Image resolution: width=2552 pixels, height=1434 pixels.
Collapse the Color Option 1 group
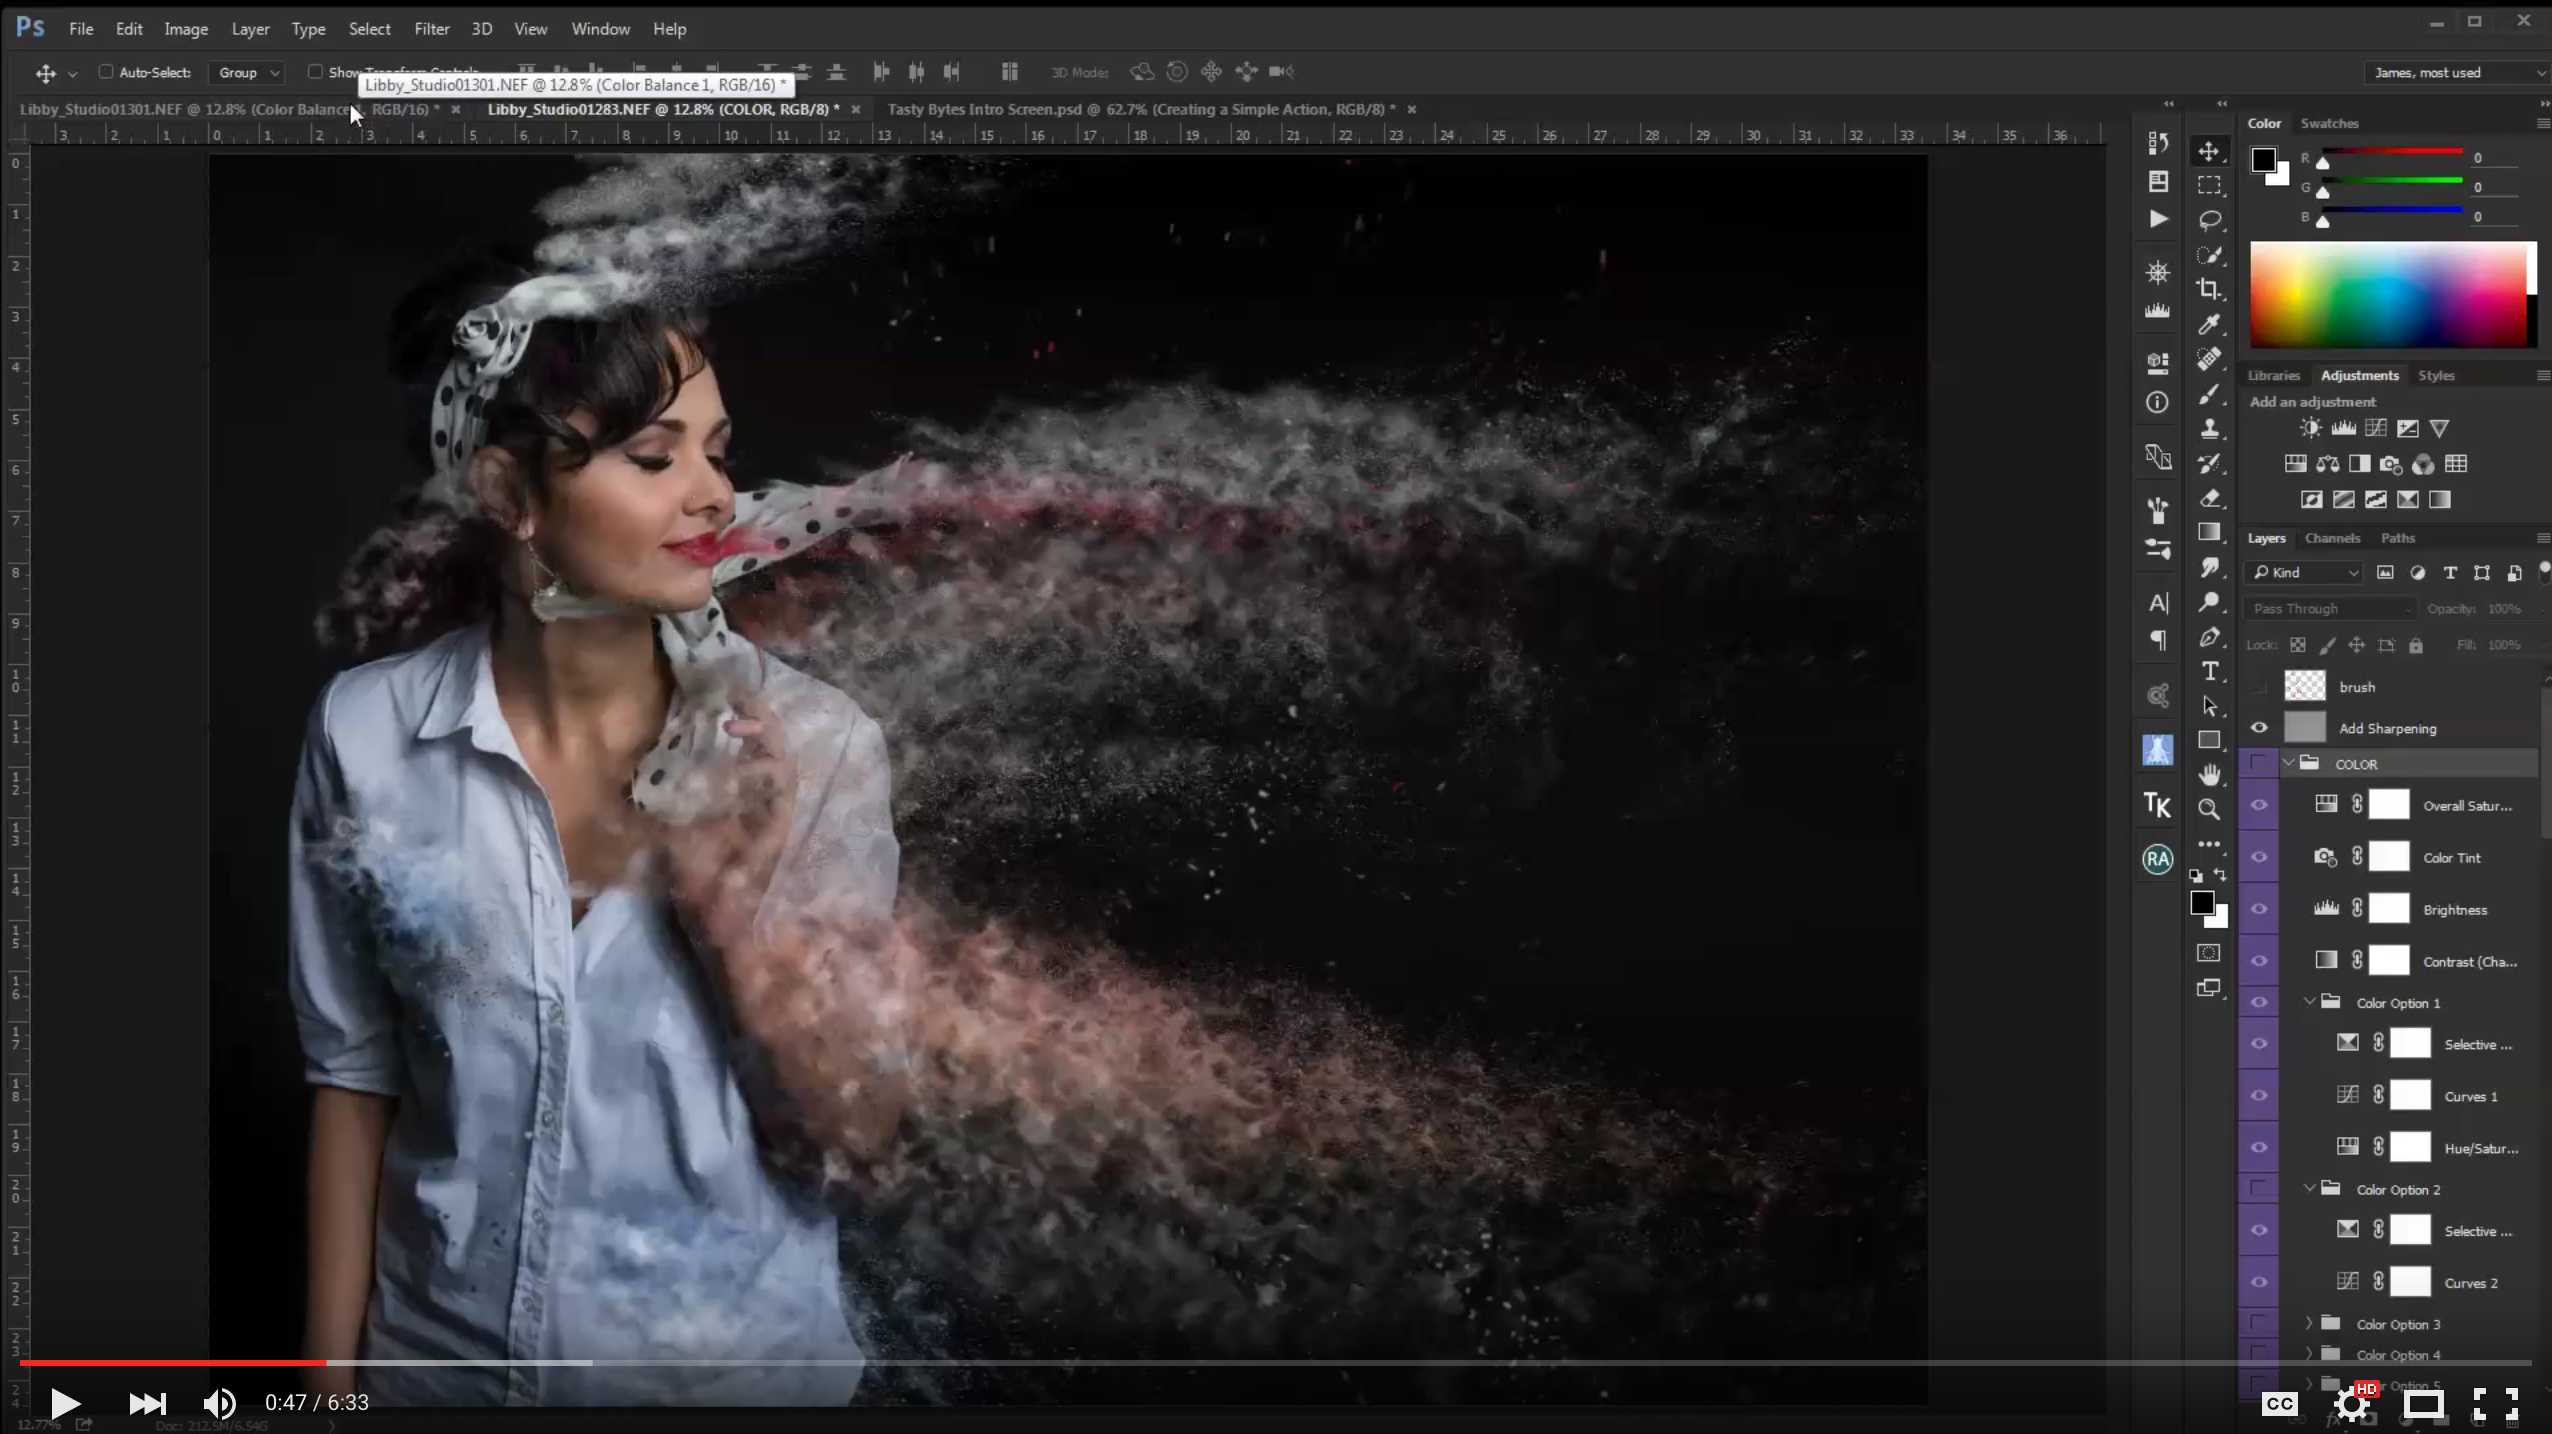pos(2310,1002)
